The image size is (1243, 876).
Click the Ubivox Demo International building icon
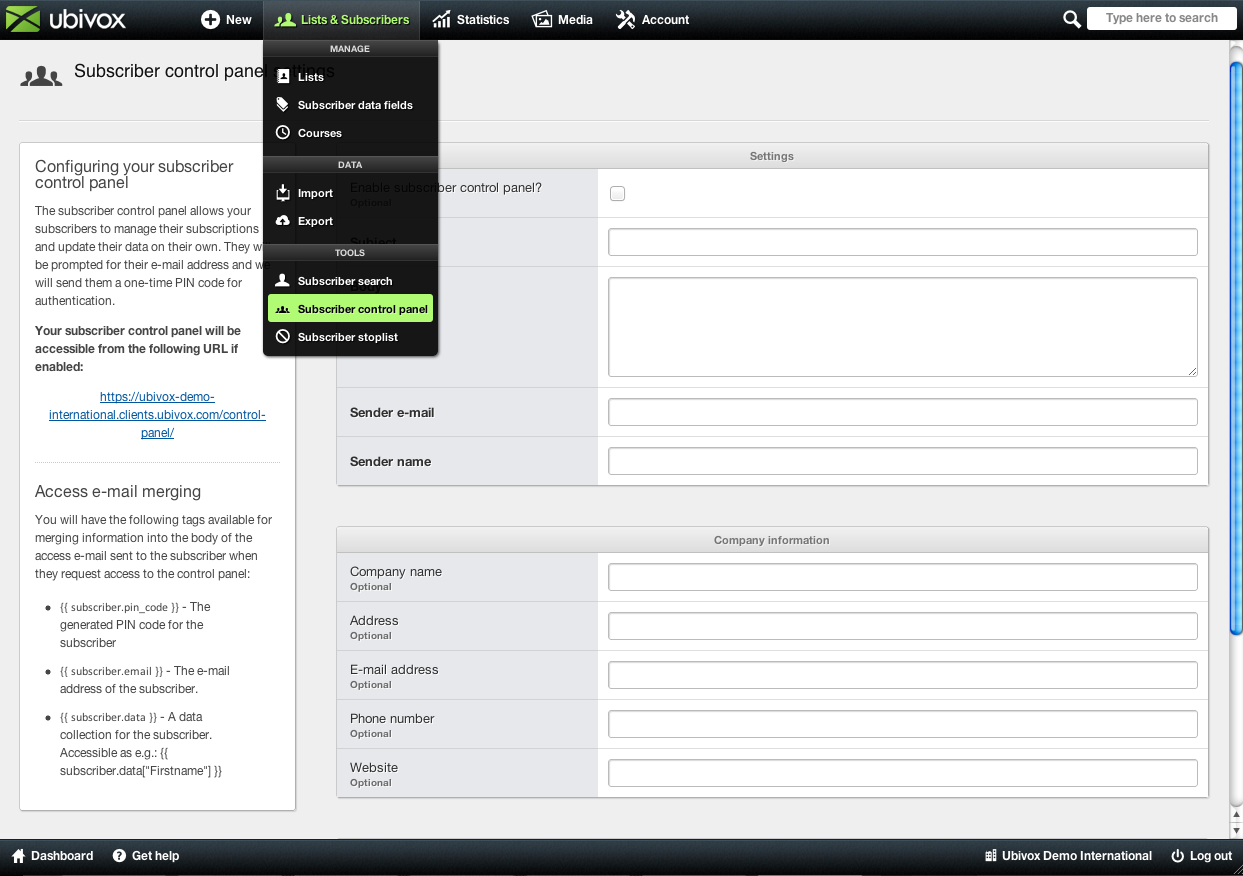point(990,856)
